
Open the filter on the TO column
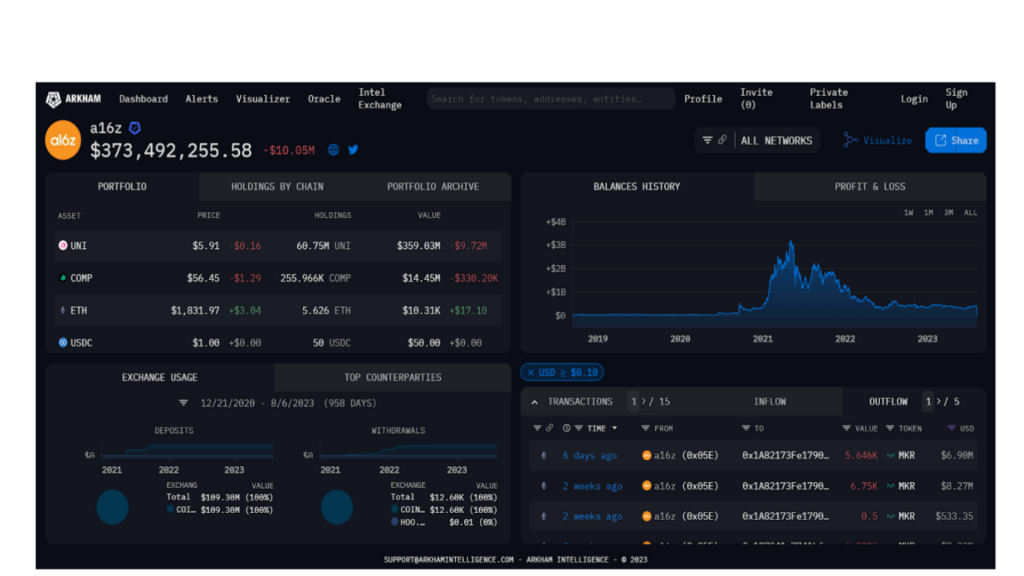pyautogui.click(x=746, y=428)
